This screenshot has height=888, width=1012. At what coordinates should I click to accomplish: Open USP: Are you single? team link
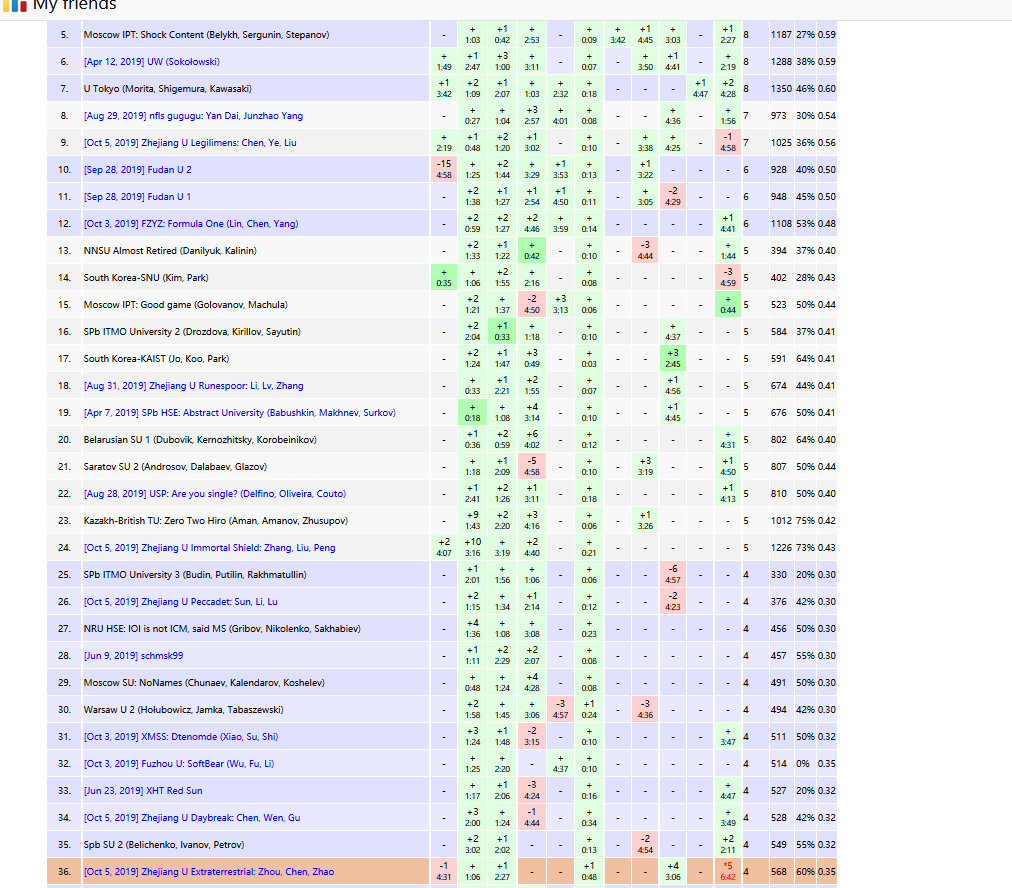coord(214,494)
